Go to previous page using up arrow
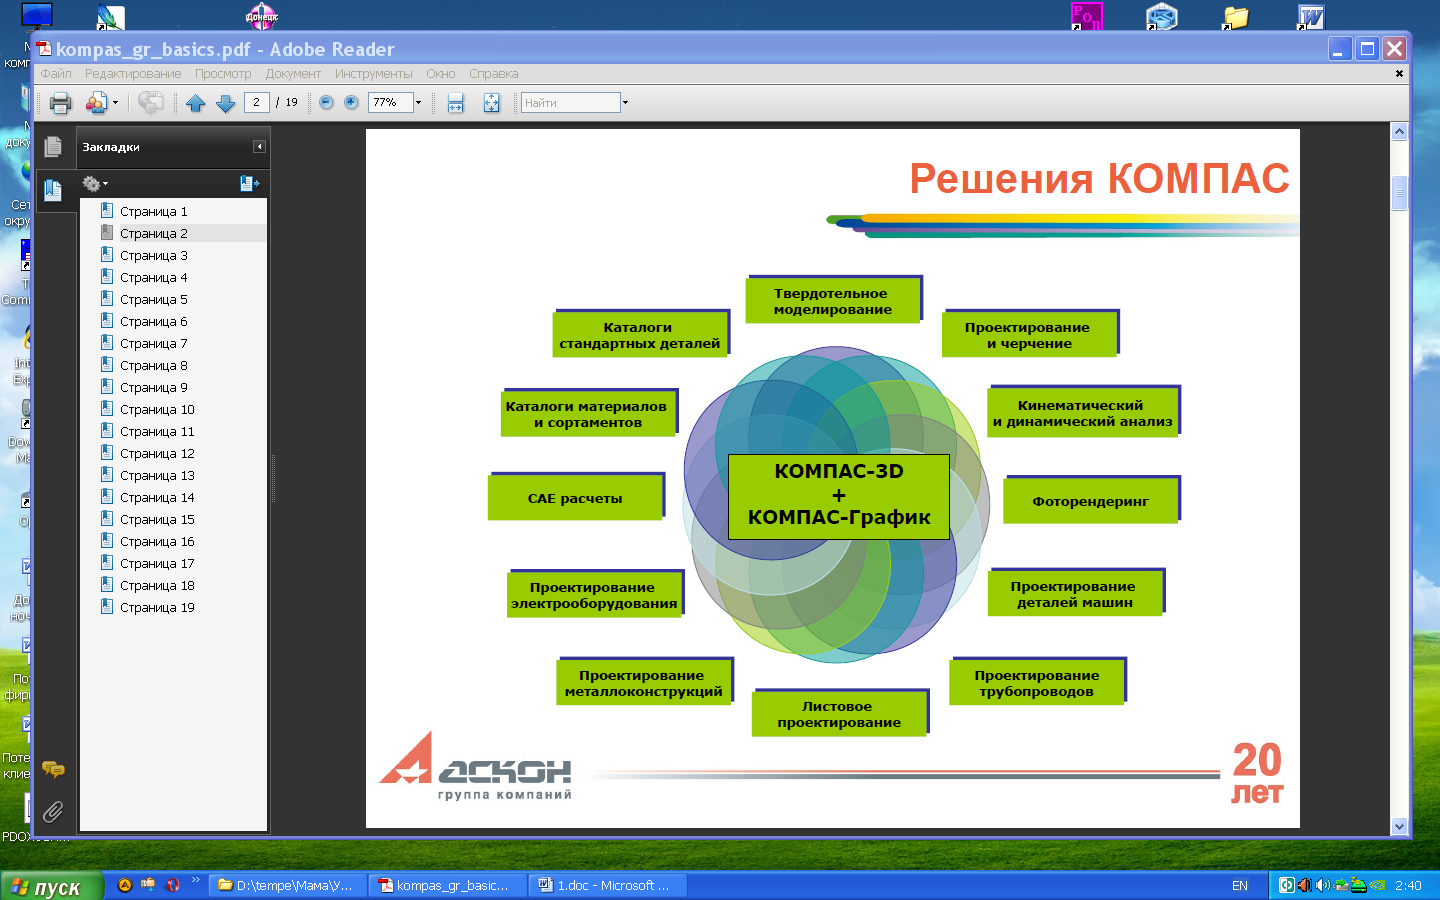This screenshot has height=900, width=1440. 196,102
